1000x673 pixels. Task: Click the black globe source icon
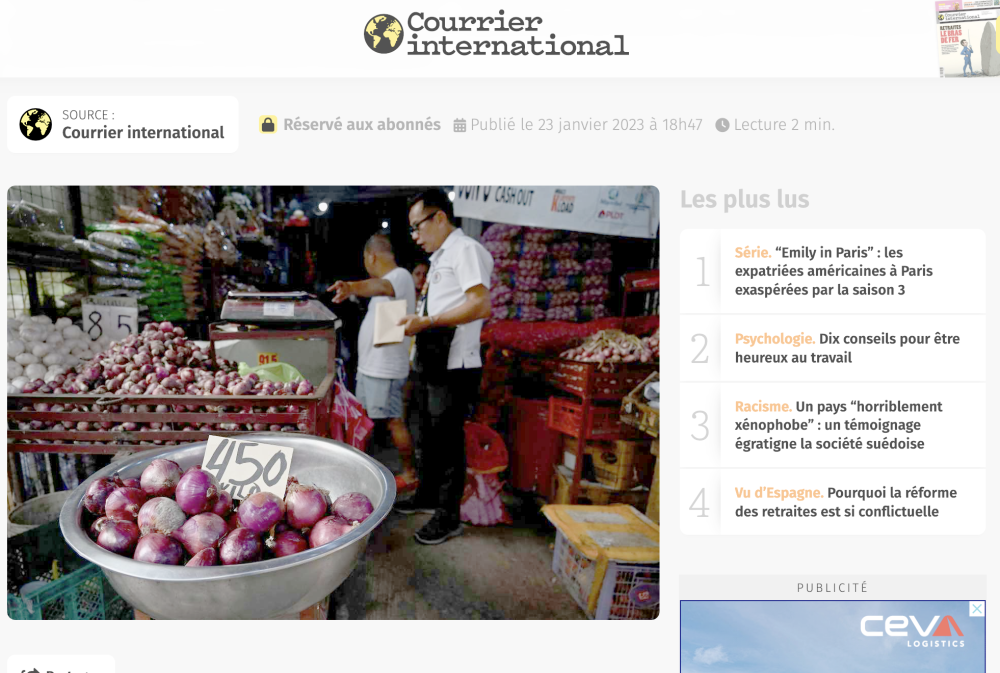tap(36, 125)
